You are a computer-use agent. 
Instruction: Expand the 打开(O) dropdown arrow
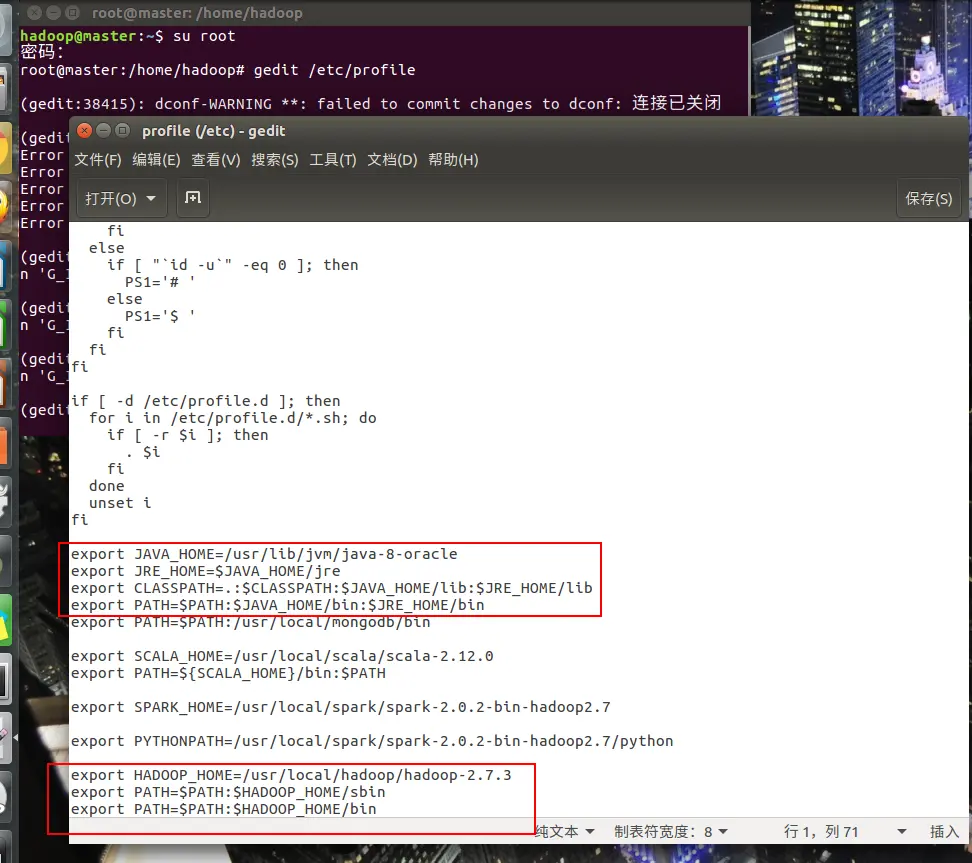(x=151, y=198)
